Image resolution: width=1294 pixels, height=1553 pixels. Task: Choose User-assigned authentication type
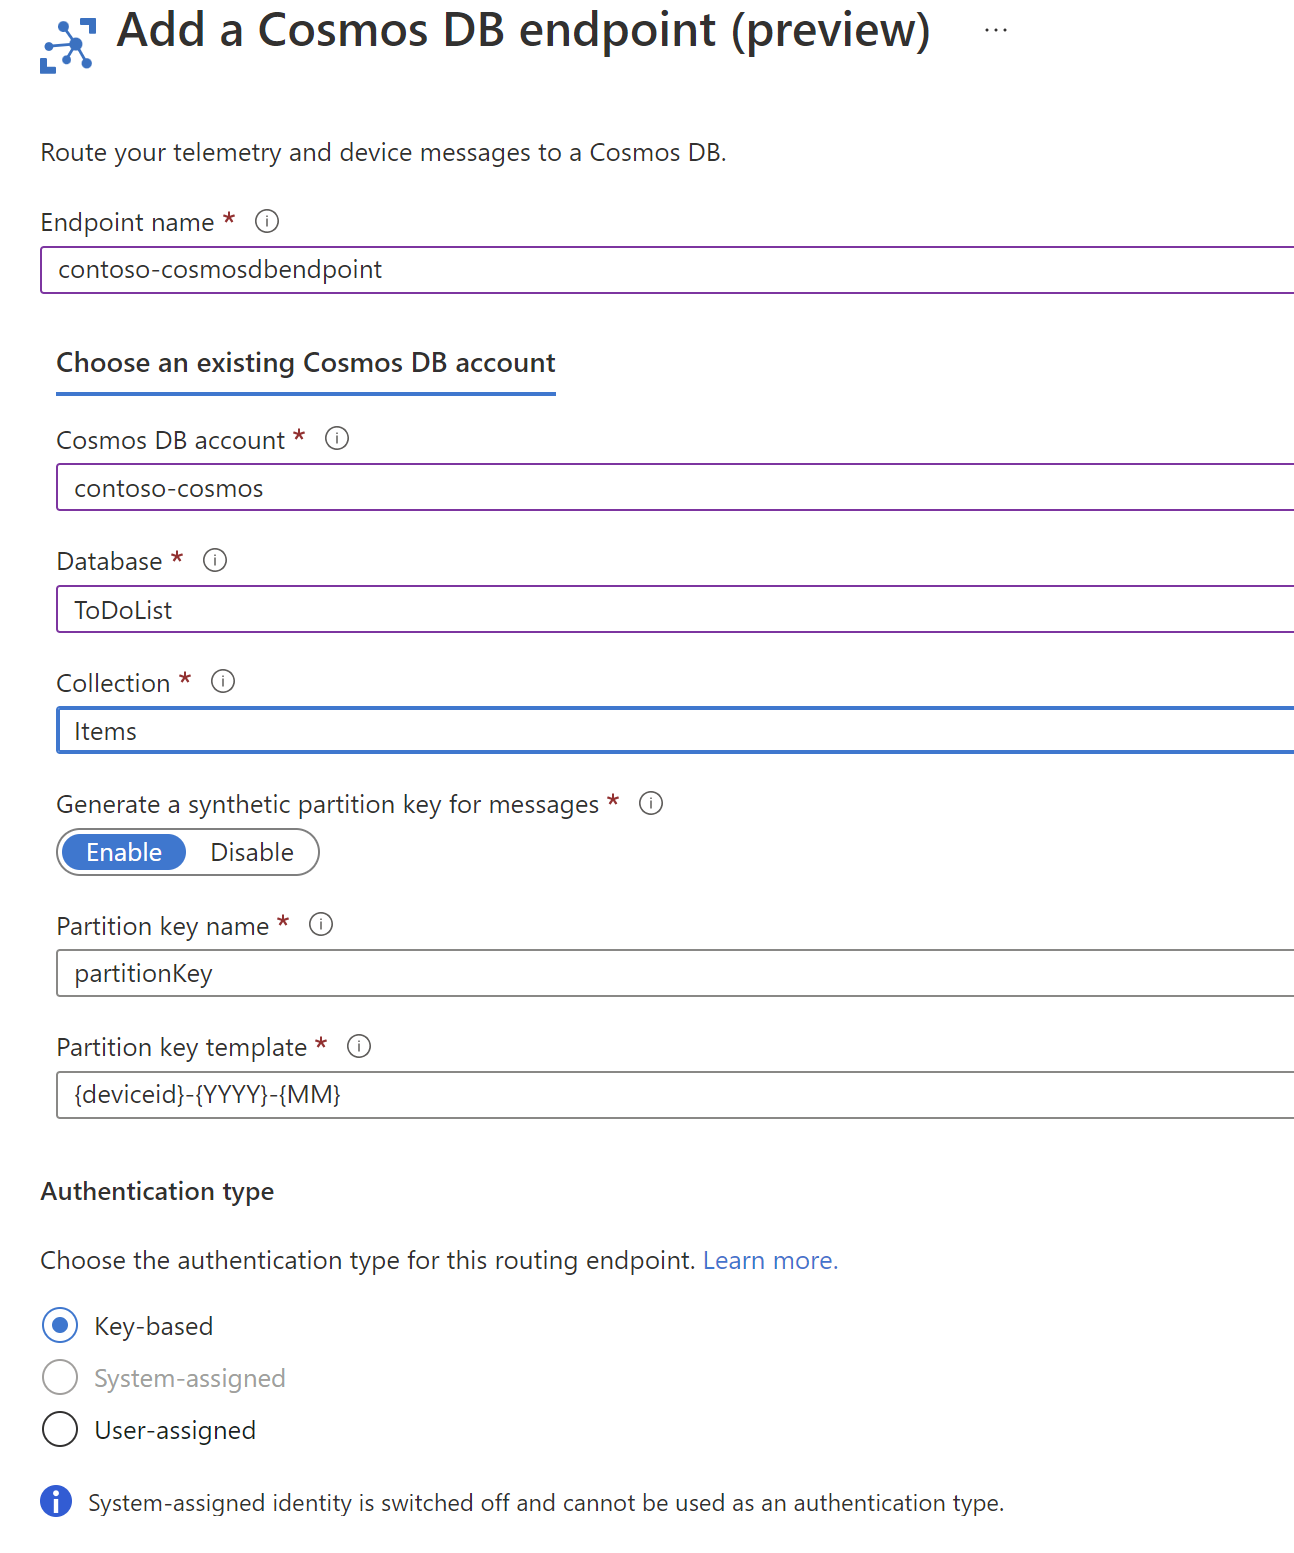60,1429
